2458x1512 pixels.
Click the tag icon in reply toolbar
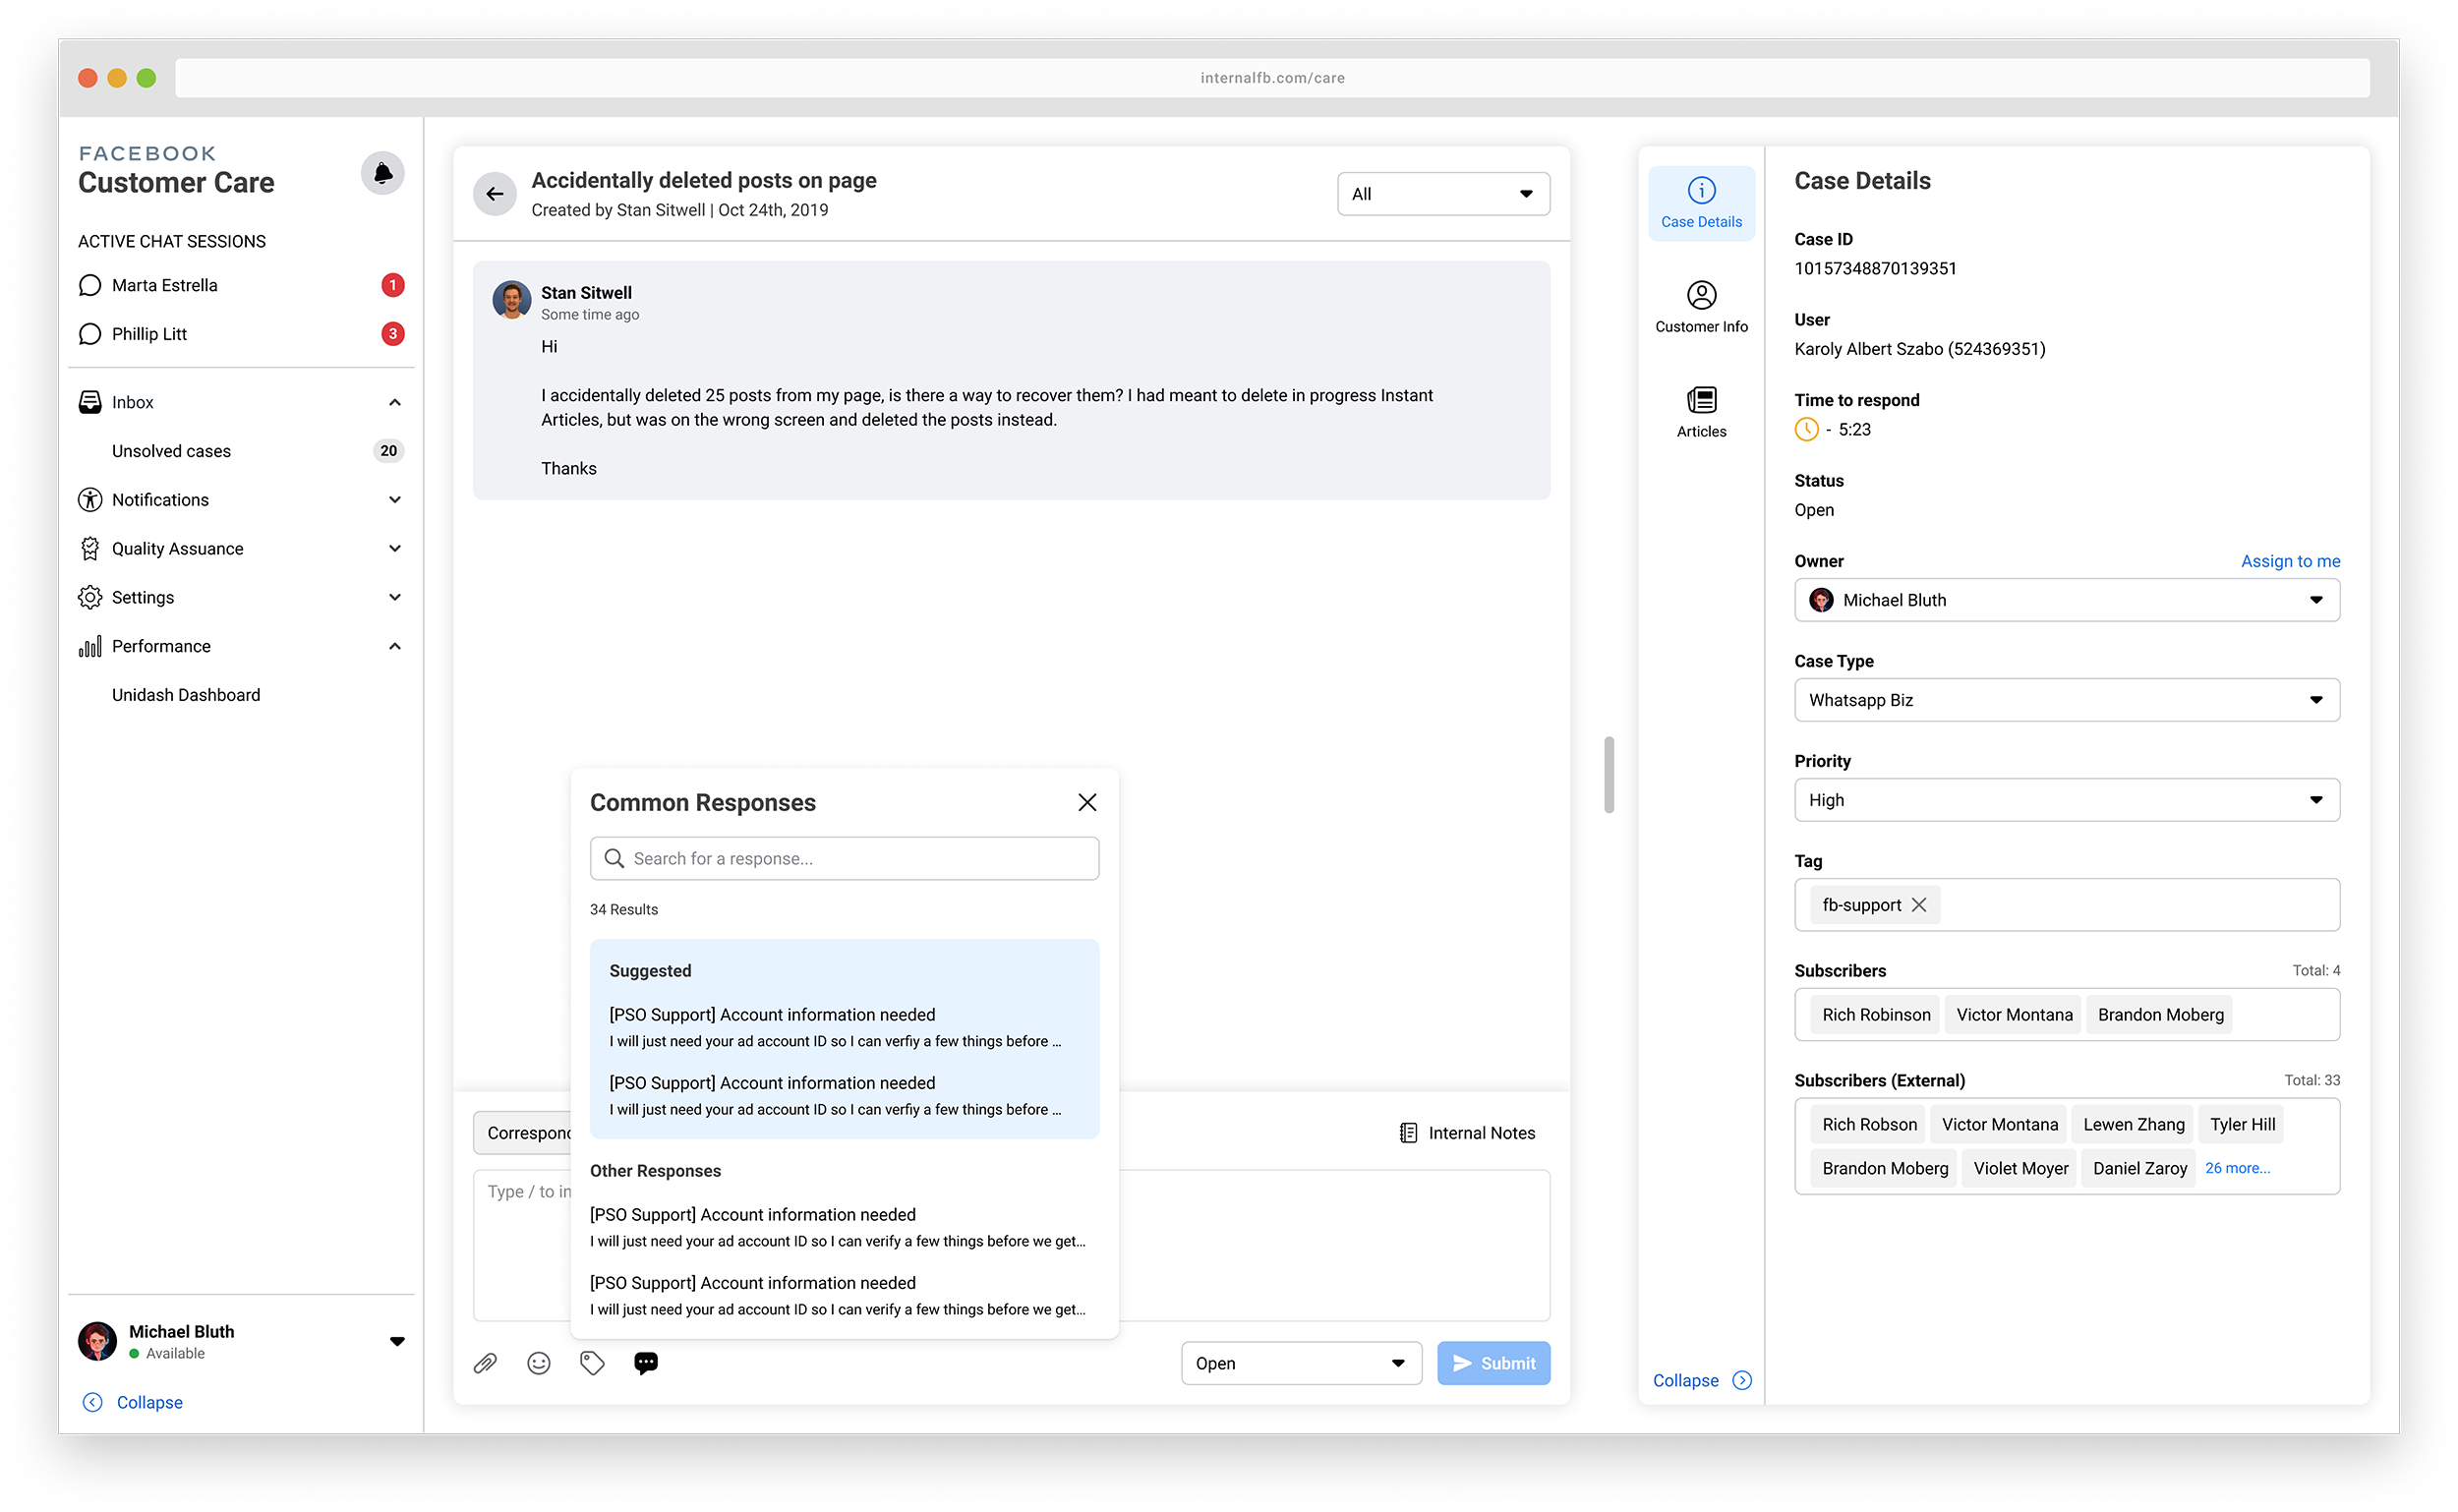(x=592, y=1363)
